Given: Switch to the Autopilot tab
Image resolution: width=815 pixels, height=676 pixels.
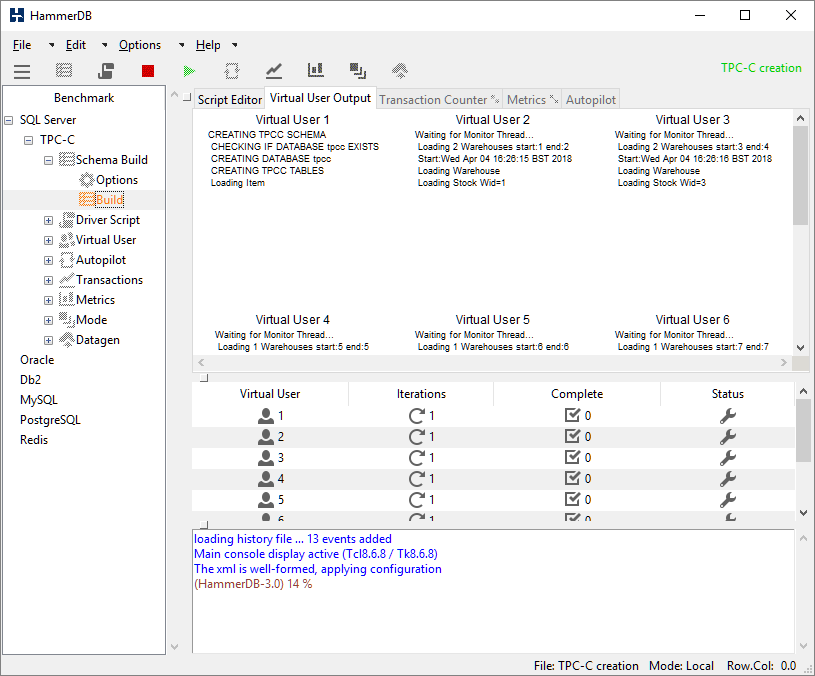Looking at the screenshot, I should (590, 100).
